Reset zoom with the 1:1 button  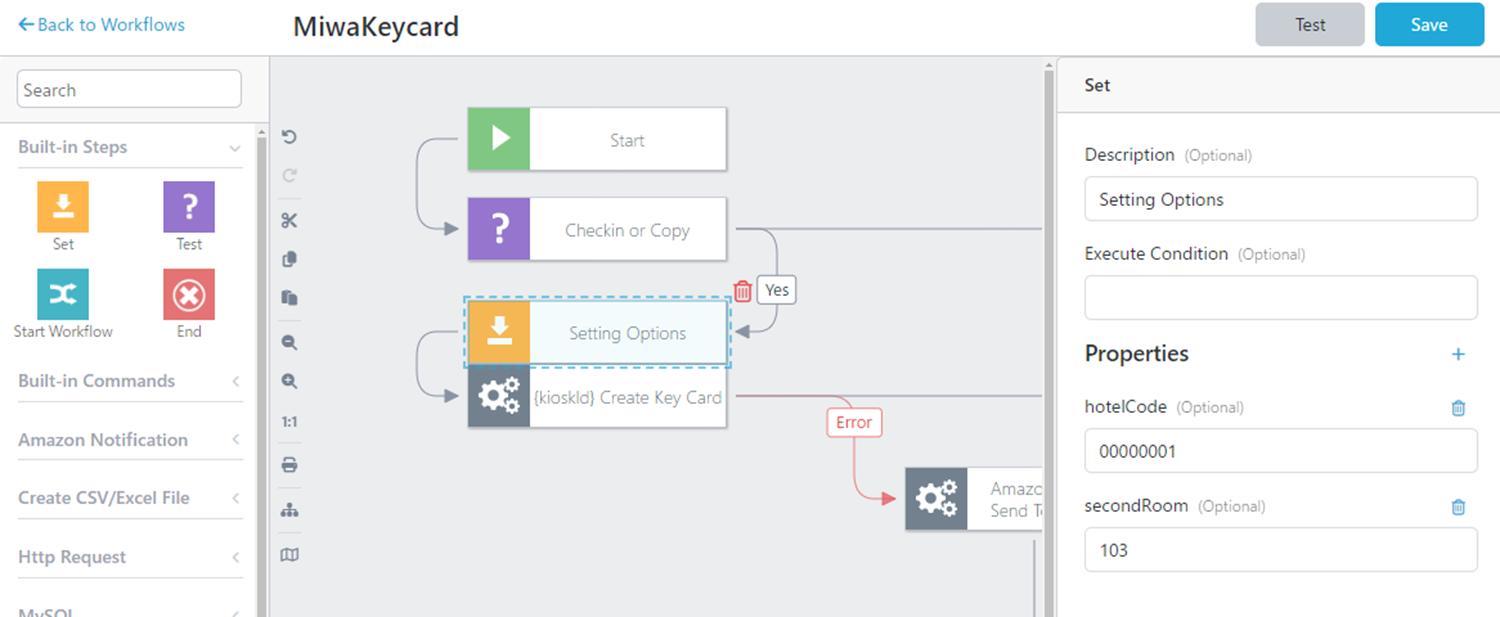coord(290,422)
